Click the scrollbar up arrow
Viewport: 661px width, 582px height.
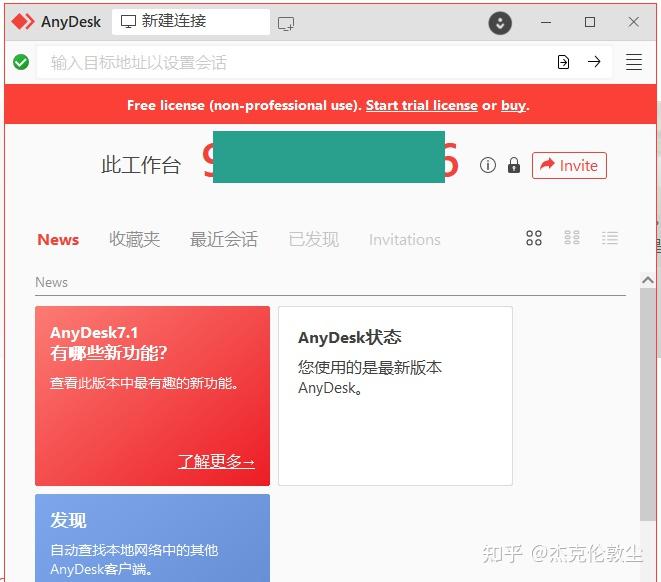(648, 280)
